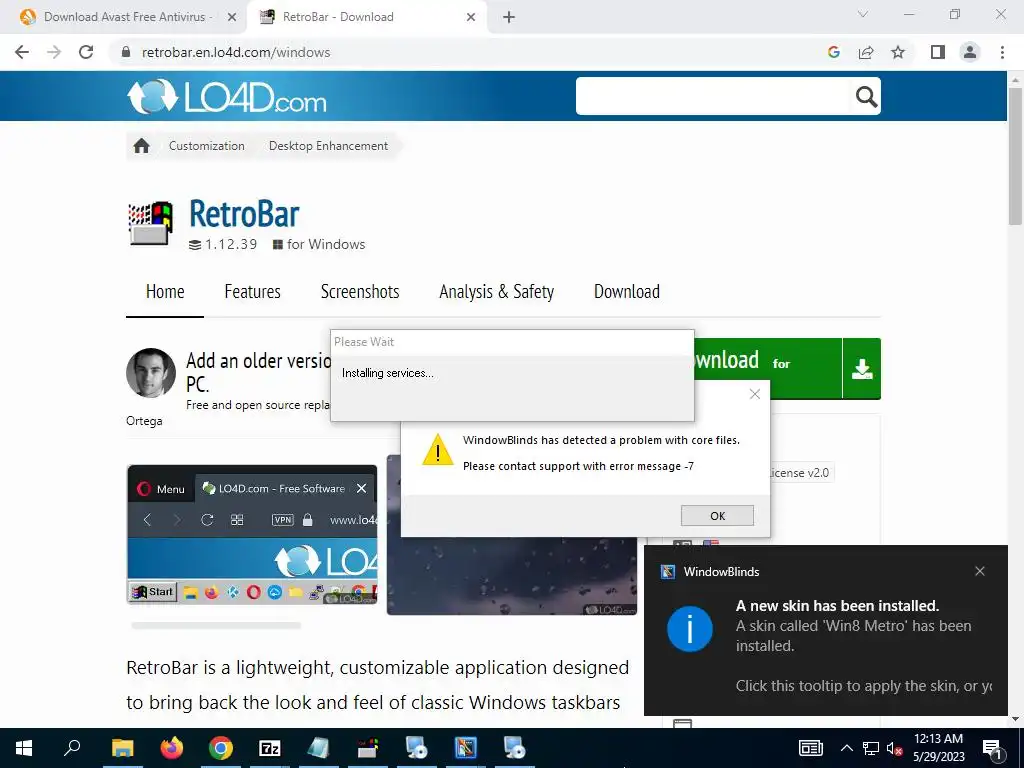The image size is (1024, 768).
Task: Open the Home page tab
Action: point(165,291)
